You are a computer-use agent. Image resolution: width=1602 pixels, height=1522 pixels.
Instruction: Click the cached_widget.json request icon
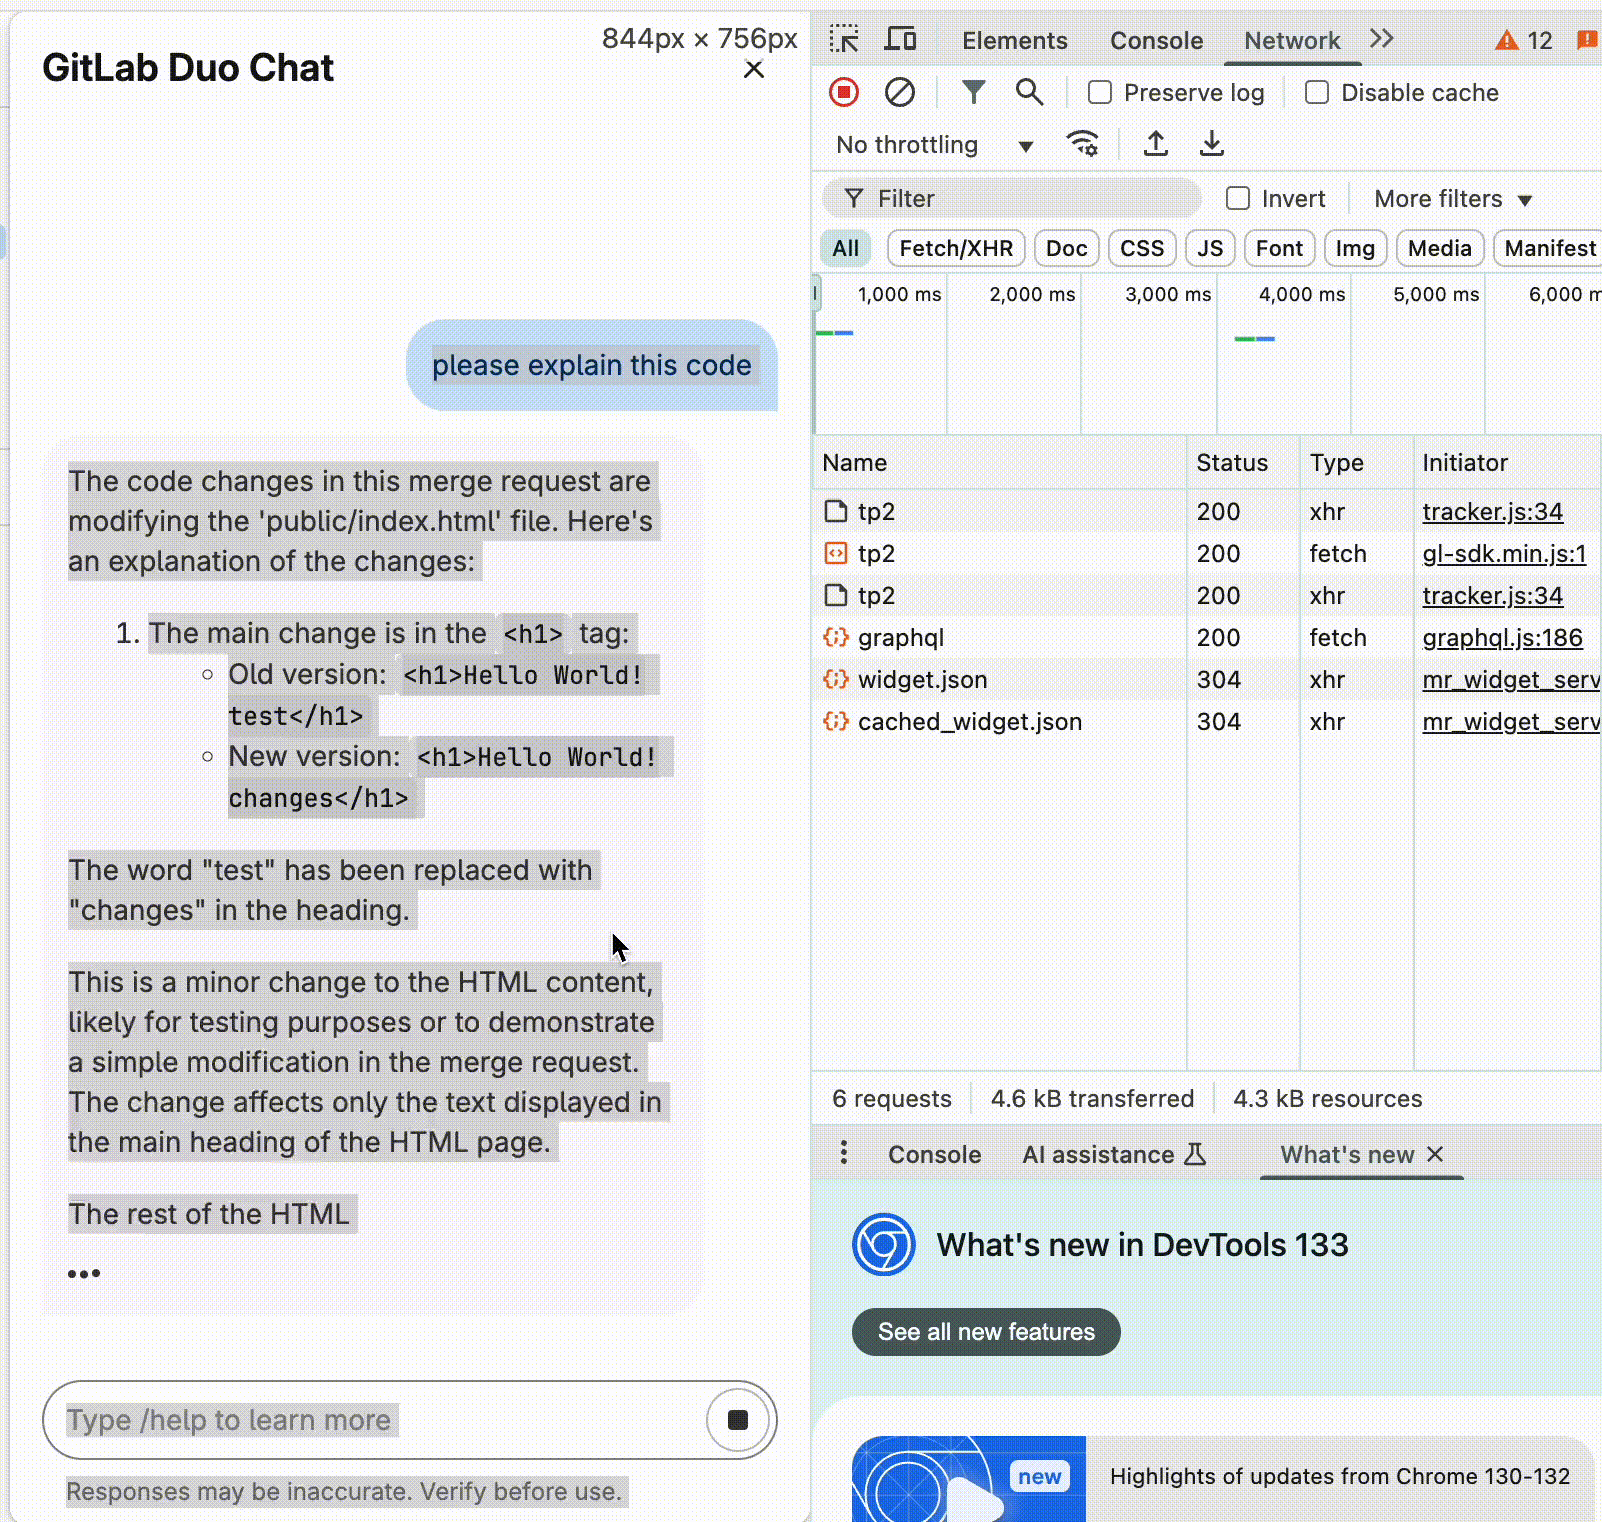tap(835, 721)
